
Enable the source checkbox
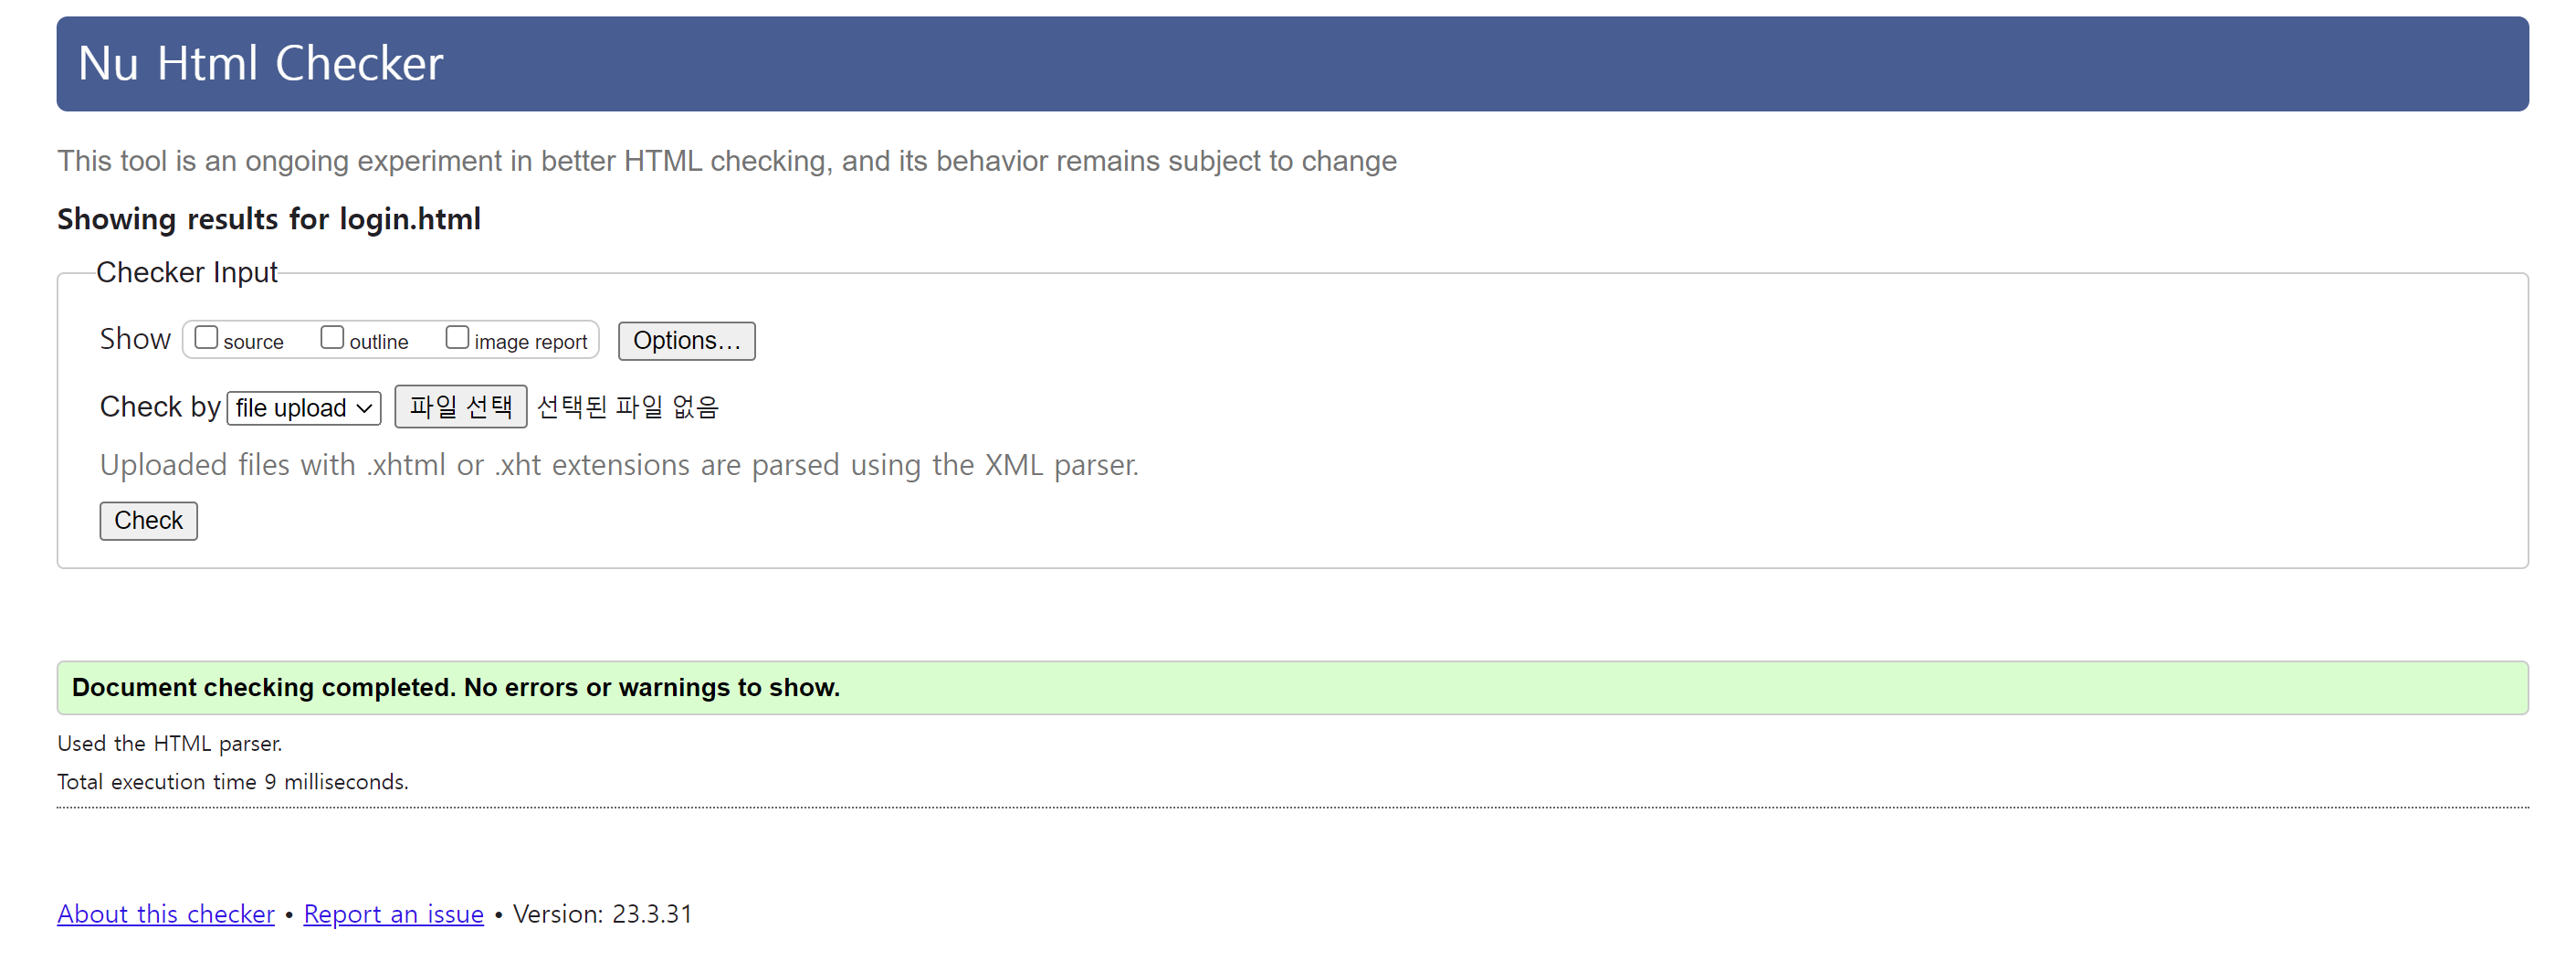coord(206,338)
